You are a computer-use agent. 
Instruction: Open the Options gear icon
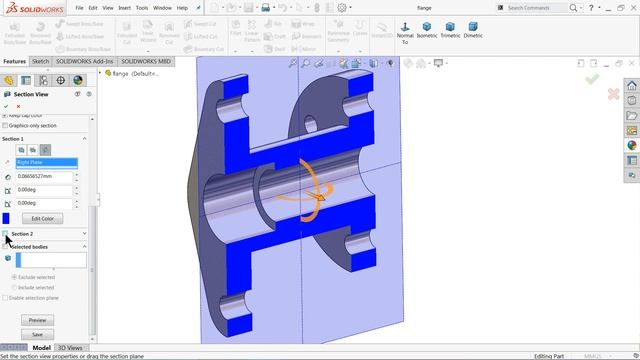click(x=342, y=8)
